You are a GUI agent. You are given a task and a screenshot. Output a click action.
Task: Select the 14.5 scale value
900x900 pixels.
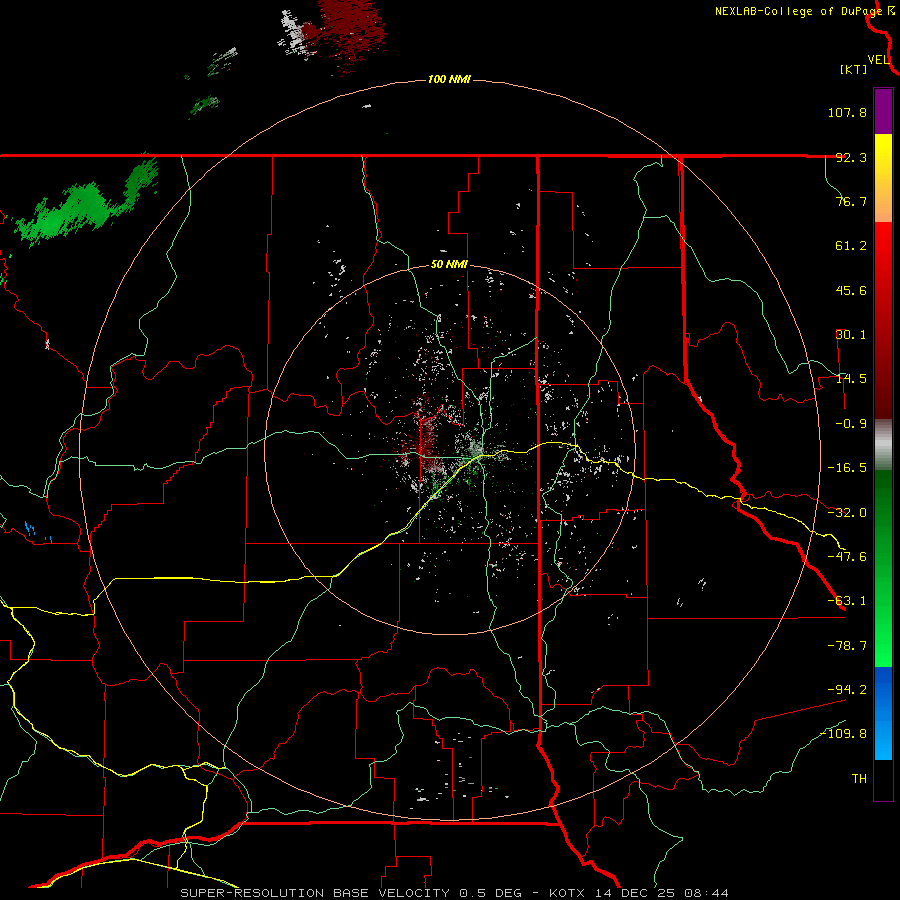click(x=851, y=379)
